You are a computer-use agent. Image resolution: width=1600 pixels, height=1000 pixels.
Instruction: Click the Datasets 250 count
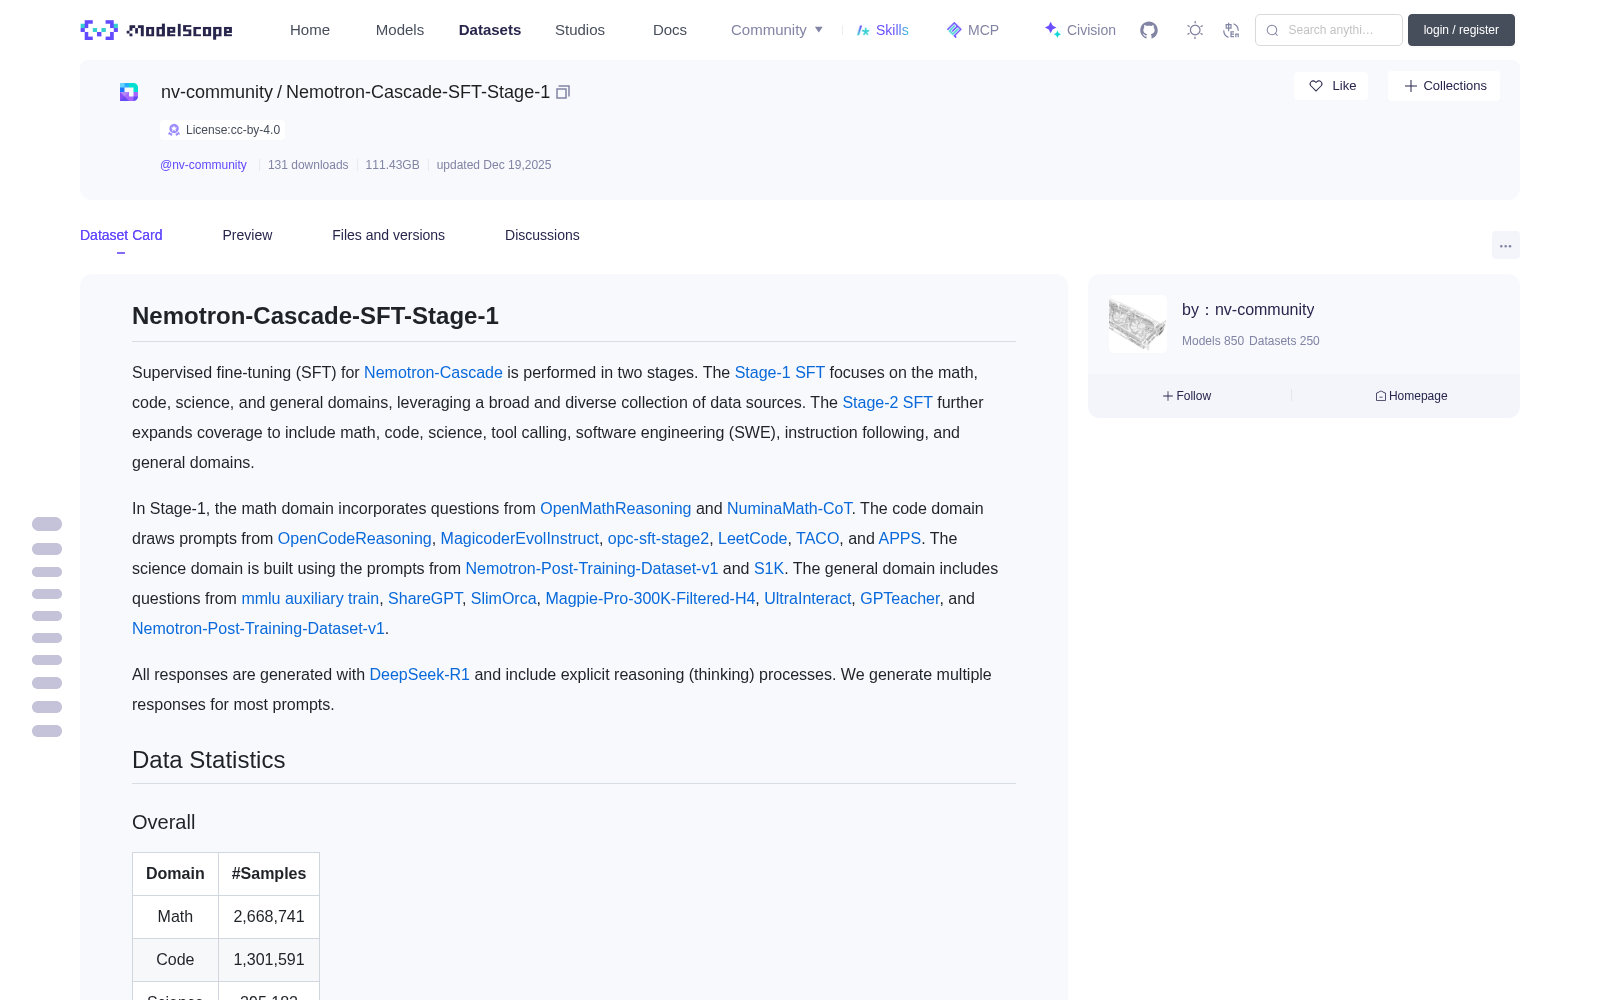(1284, 341)
